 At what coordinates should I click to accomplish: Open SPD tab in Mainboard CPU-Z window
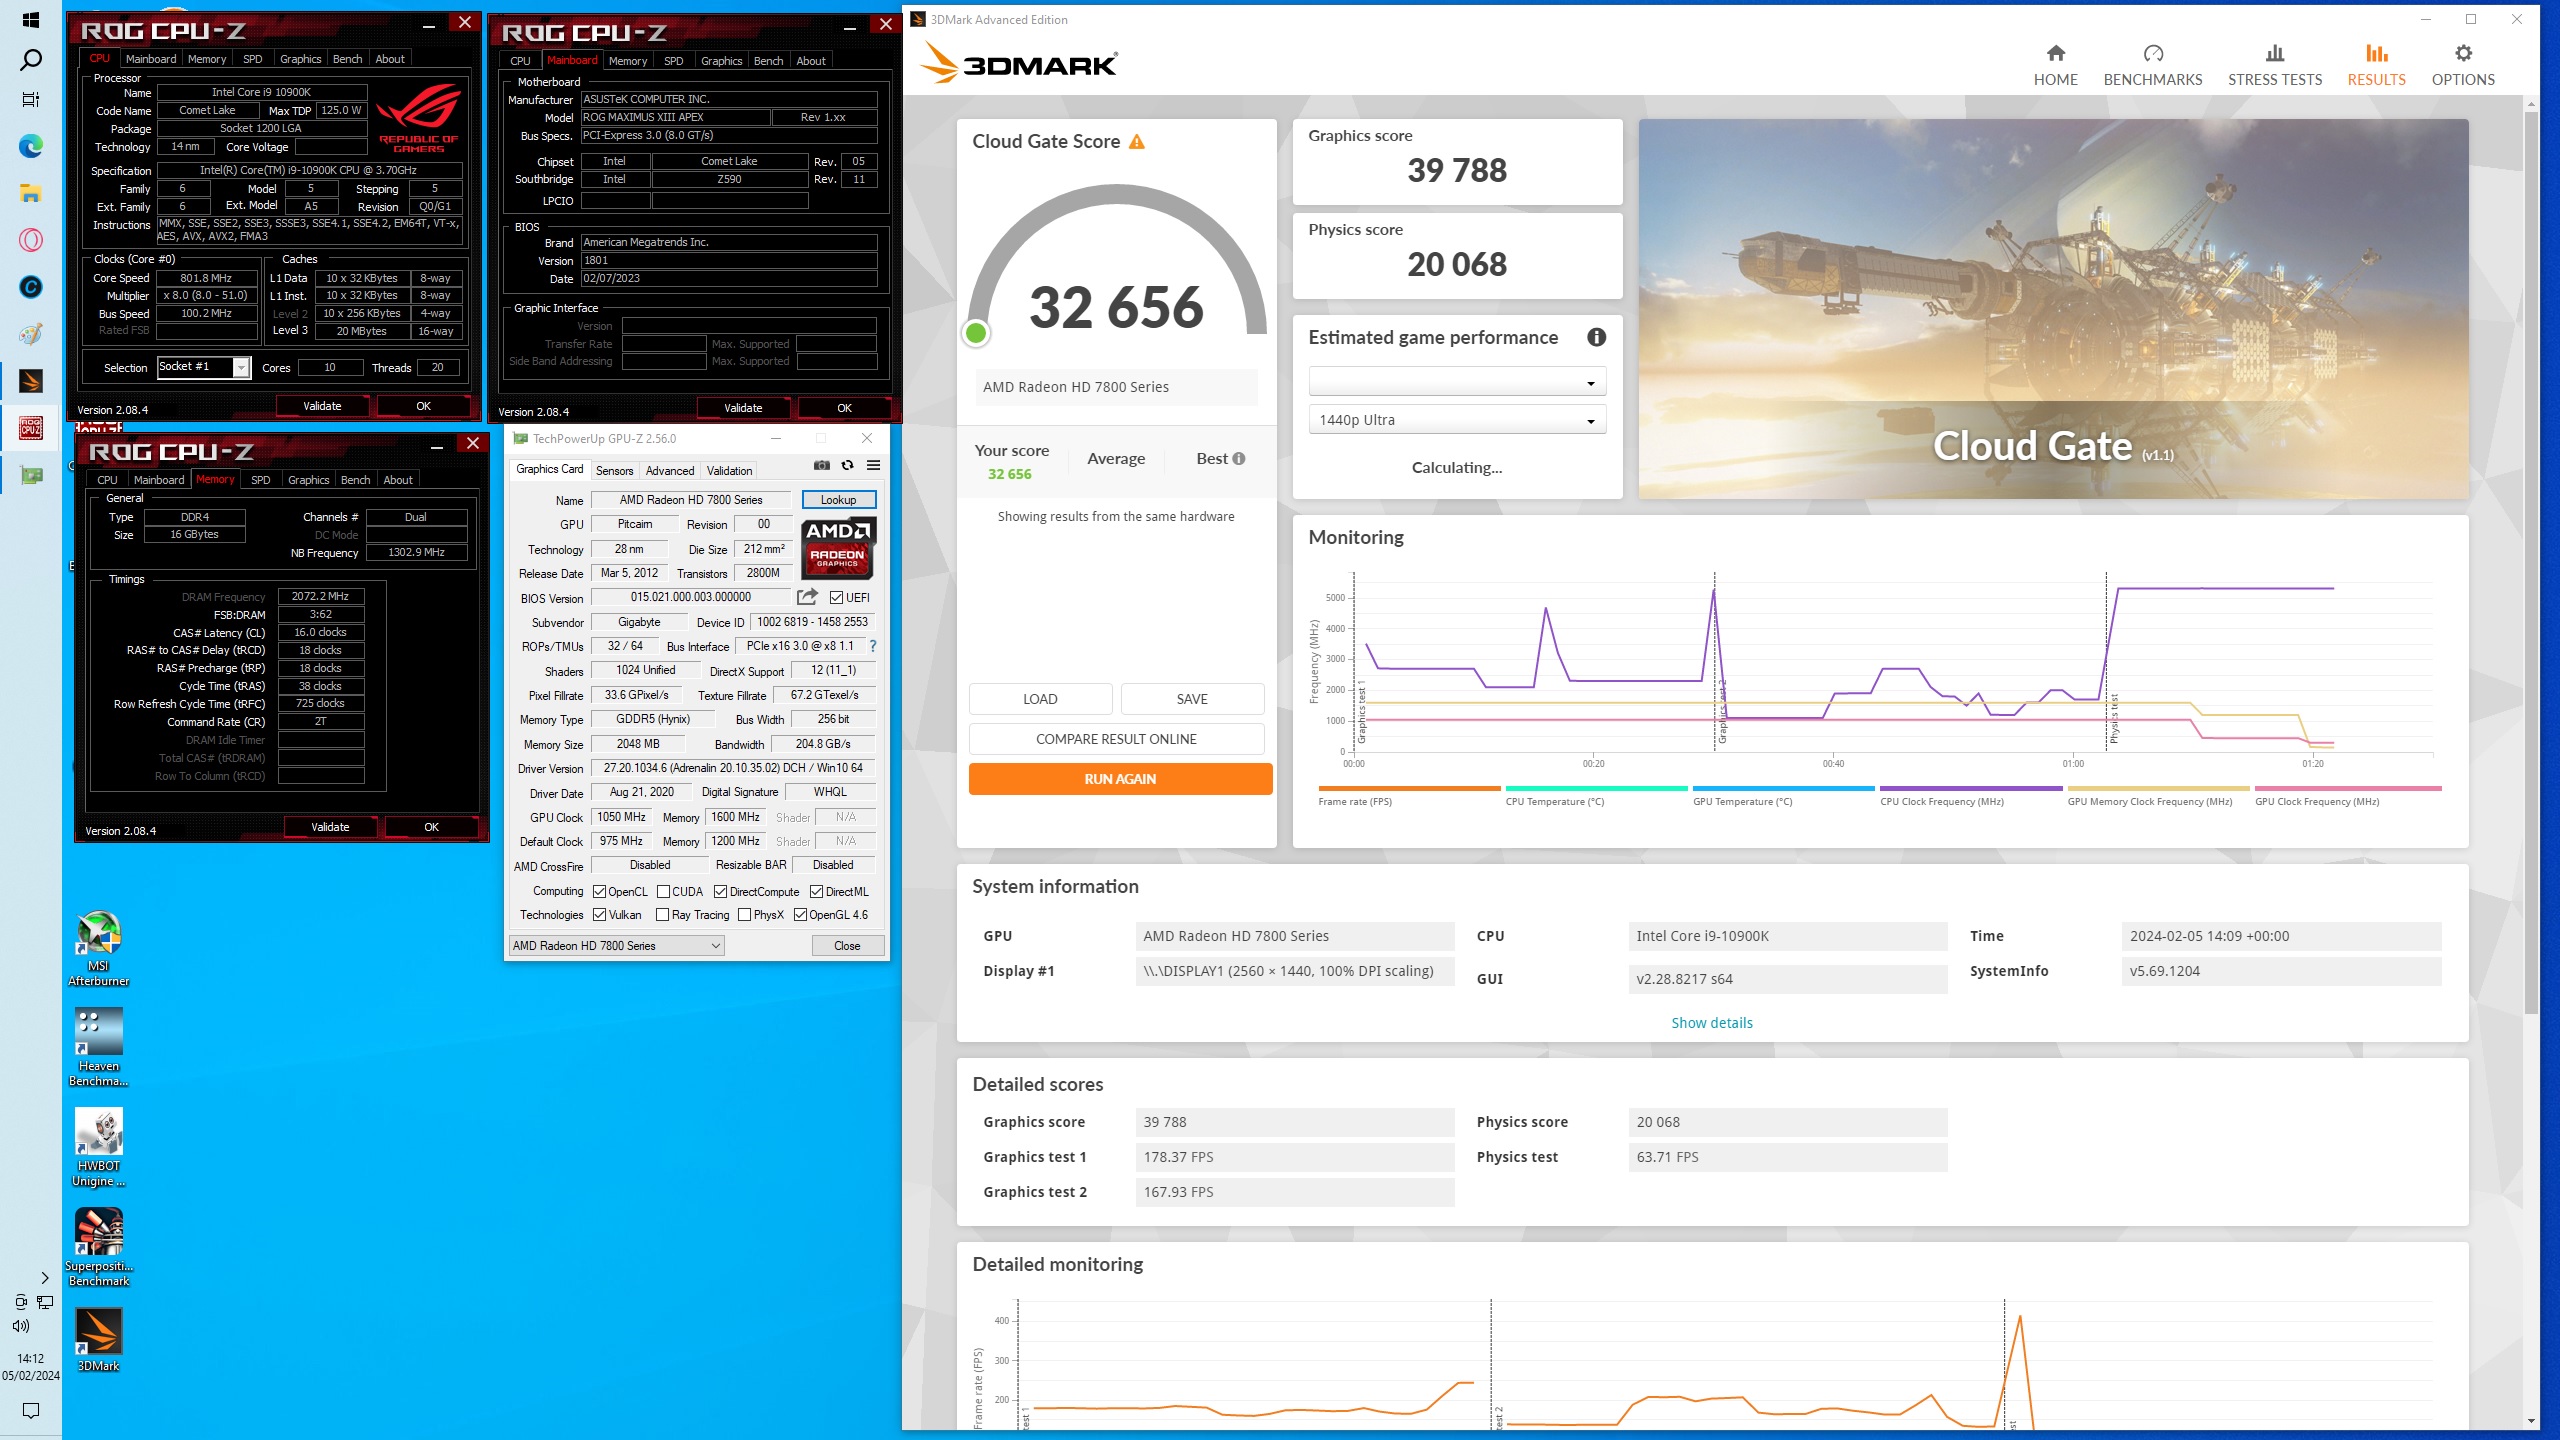point(673,61)
